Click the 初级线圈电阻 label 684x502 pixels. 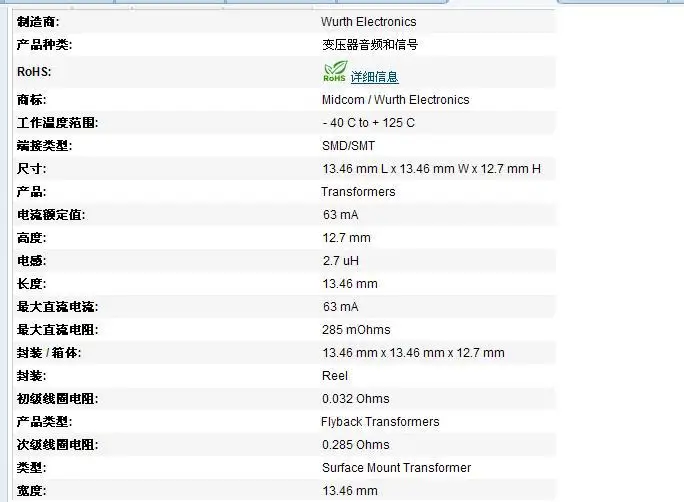[58, 399]
